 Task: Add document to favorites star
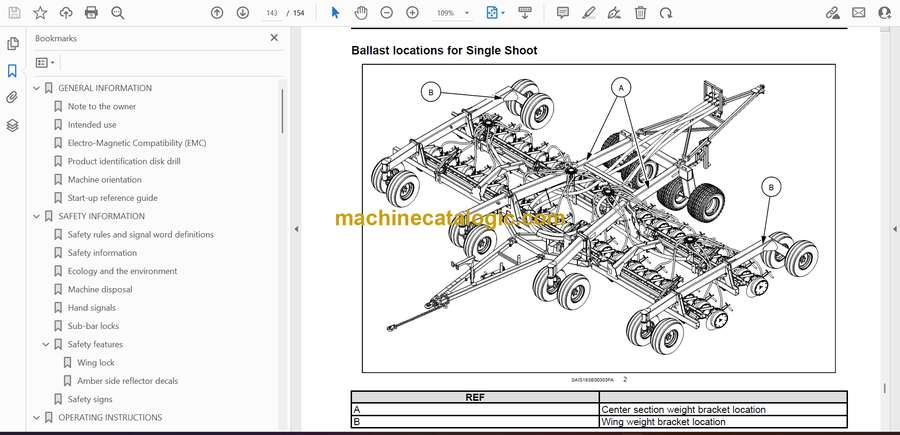[40, 13]
